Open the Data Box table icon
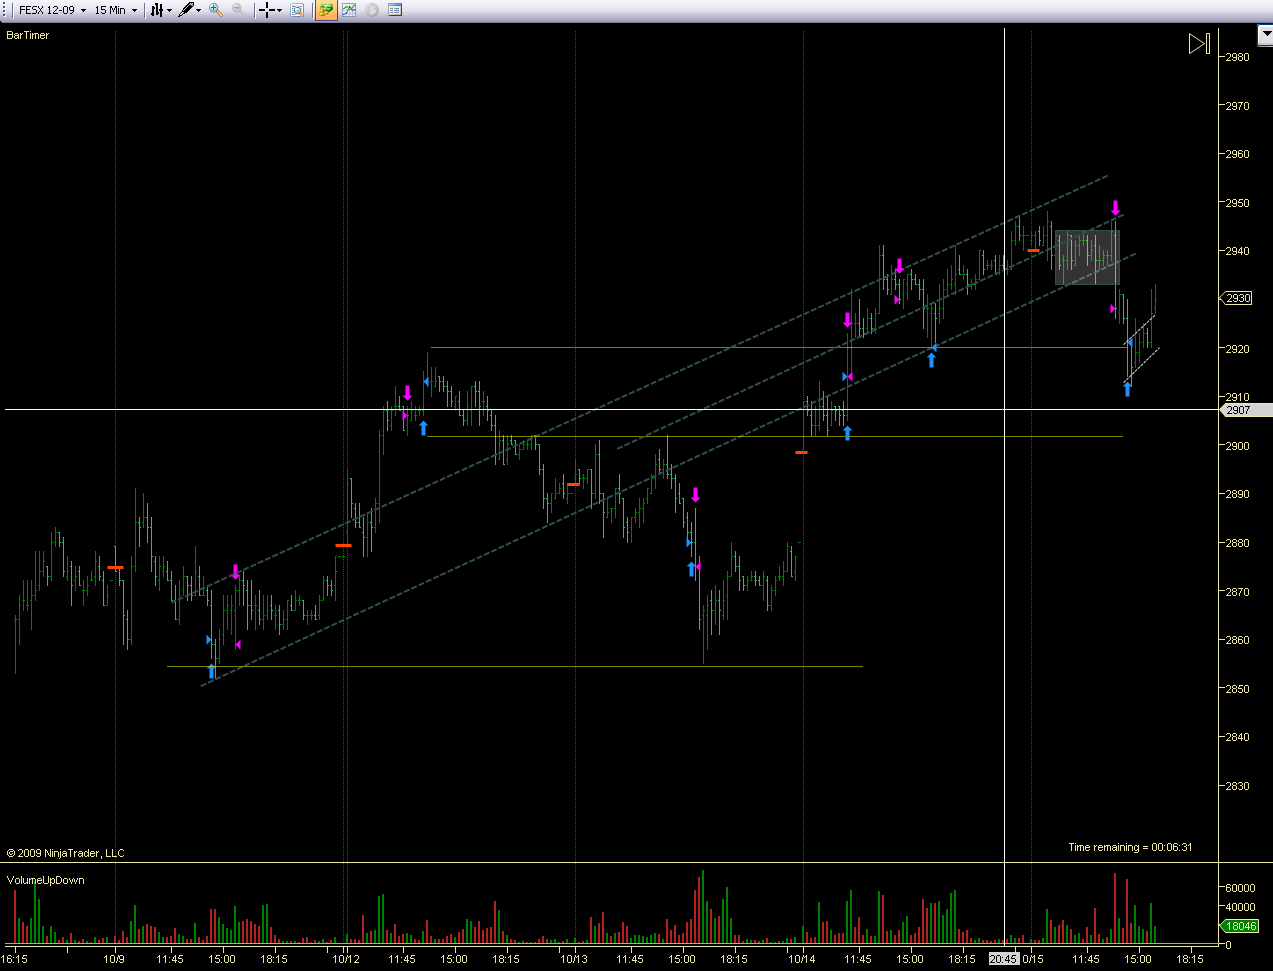The height and width of the screenshot is (971, 1273). [x=395, y=10]
